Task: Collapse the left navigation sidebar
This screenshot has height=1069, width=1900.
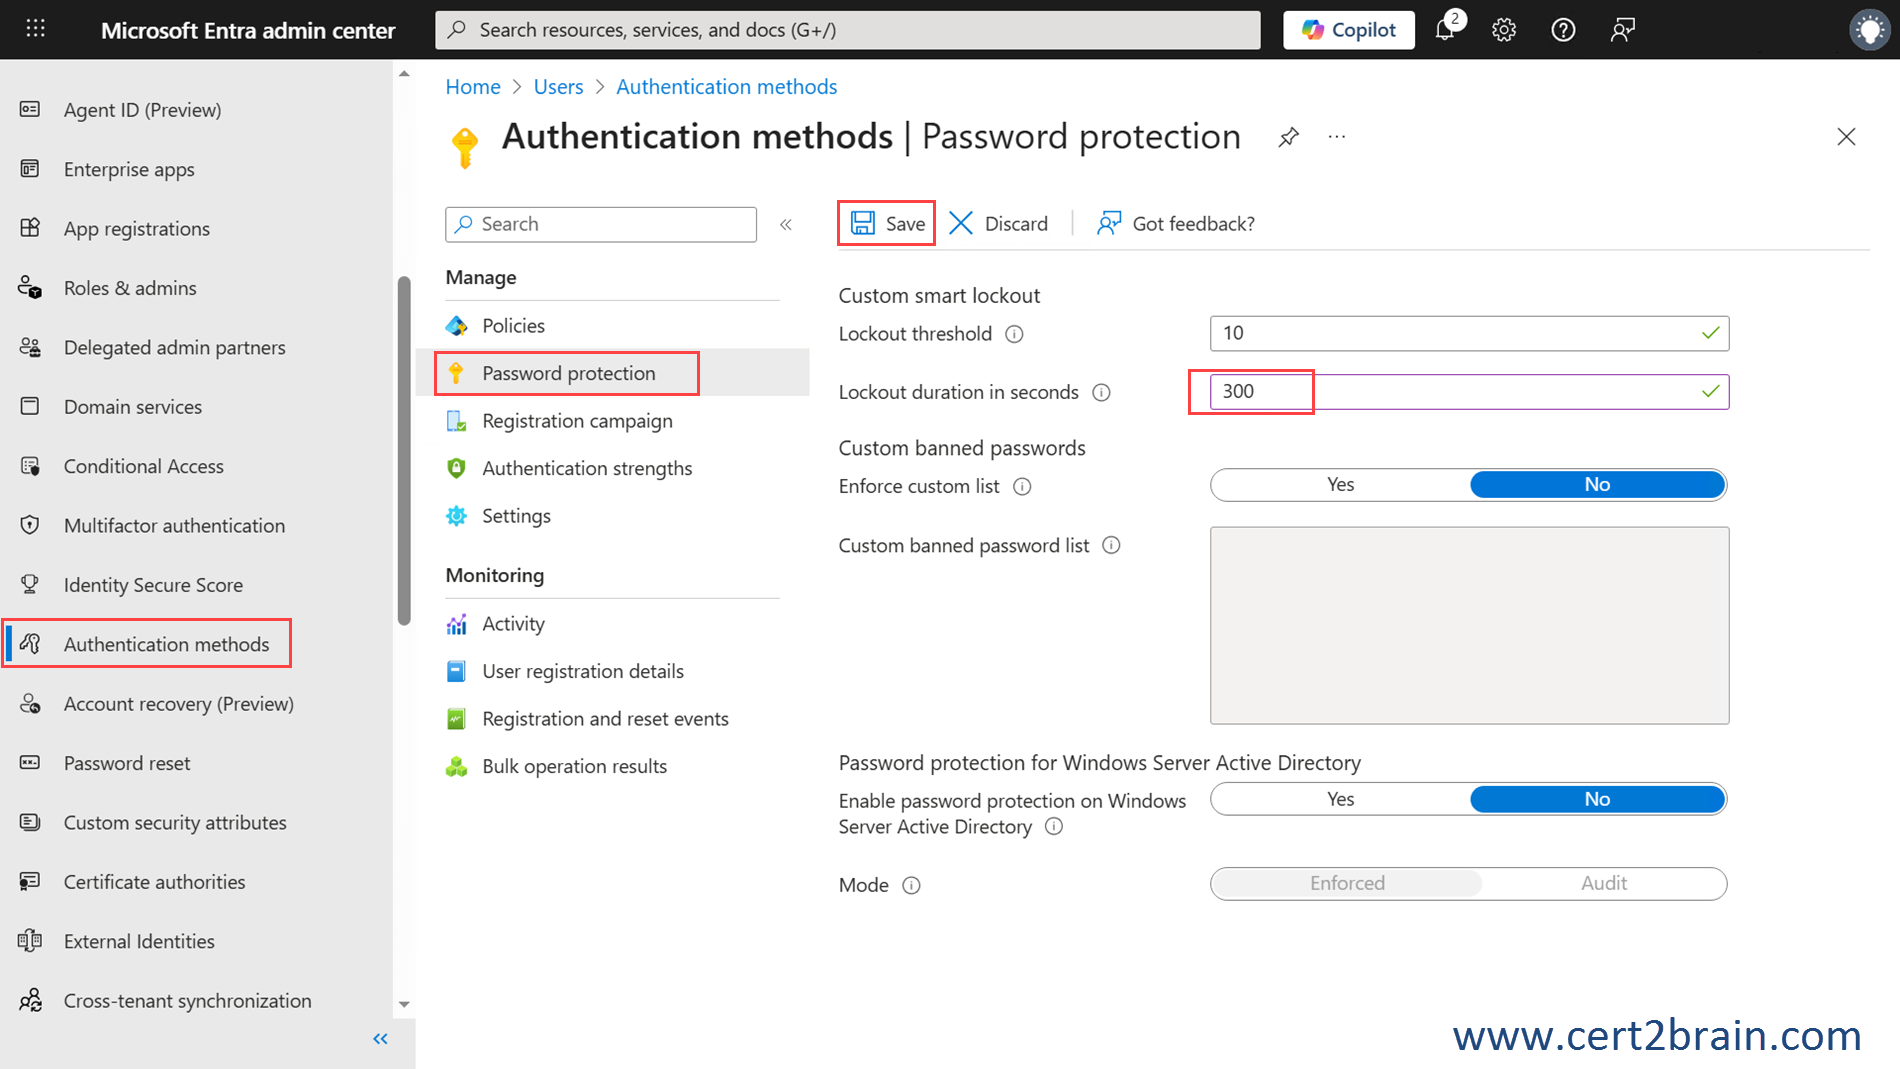Action: [x=380, y=1039]
